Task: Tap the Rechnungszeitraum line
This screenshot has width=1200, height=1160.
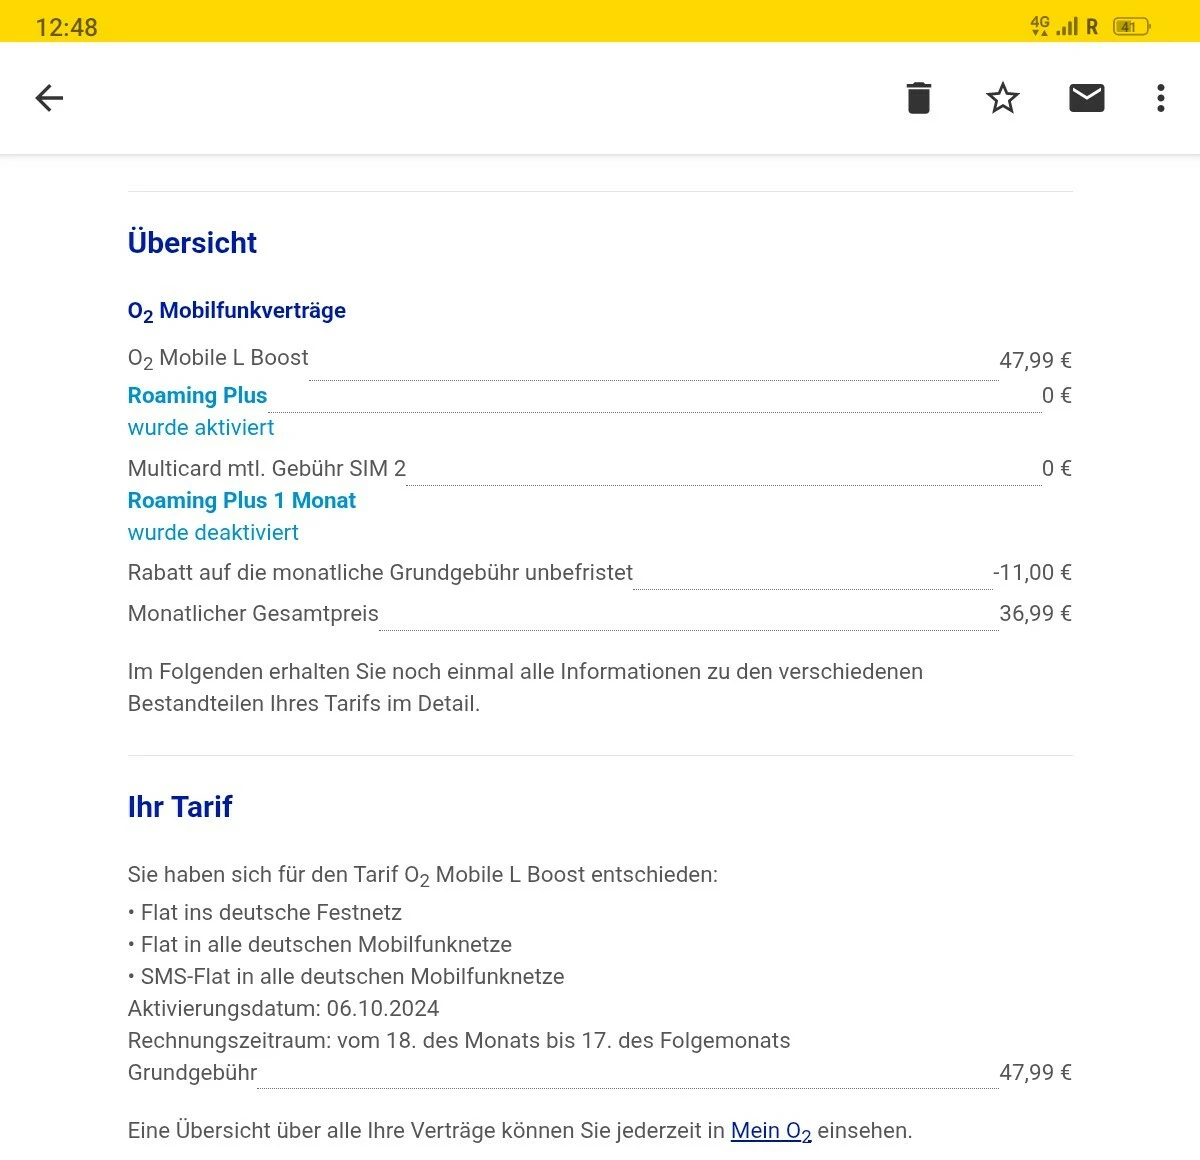Action: pyautogui.click(x=459, y=1040)
